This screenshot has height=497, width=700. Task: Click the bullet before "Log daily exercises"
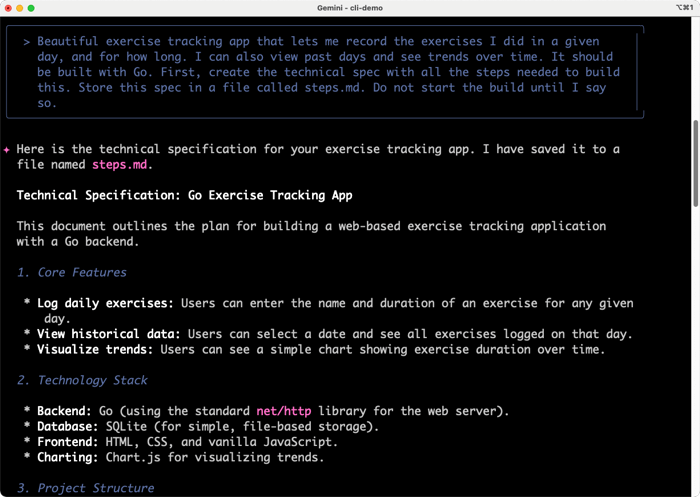pos(27,303)
